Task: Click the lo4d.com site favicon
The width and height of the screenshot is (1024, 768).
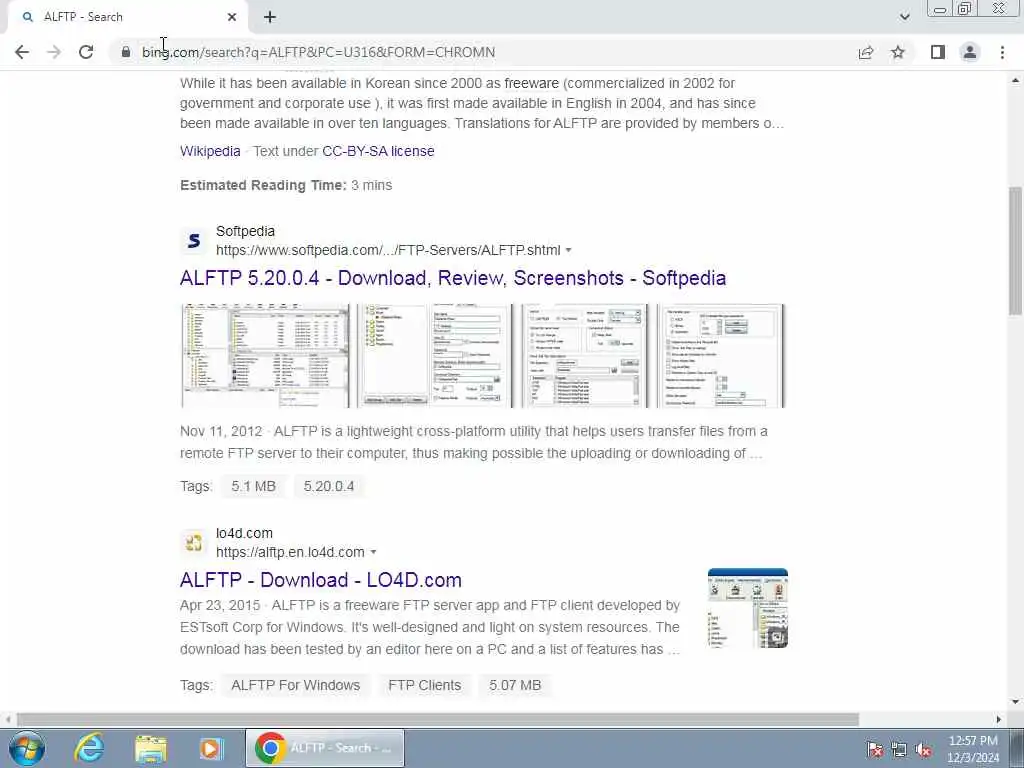Action: (193, 543)
